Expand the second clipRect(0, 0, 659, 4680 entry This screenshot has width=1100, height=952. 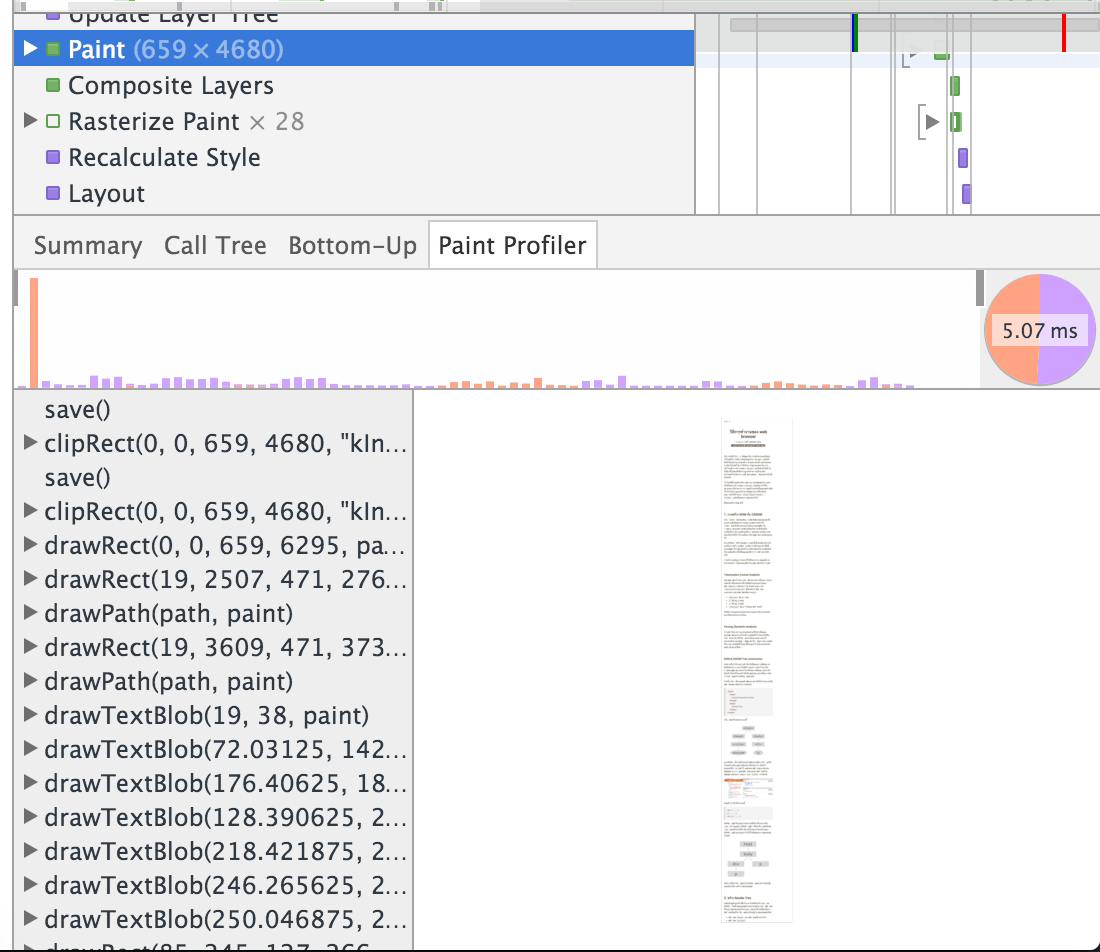(29, 511)
